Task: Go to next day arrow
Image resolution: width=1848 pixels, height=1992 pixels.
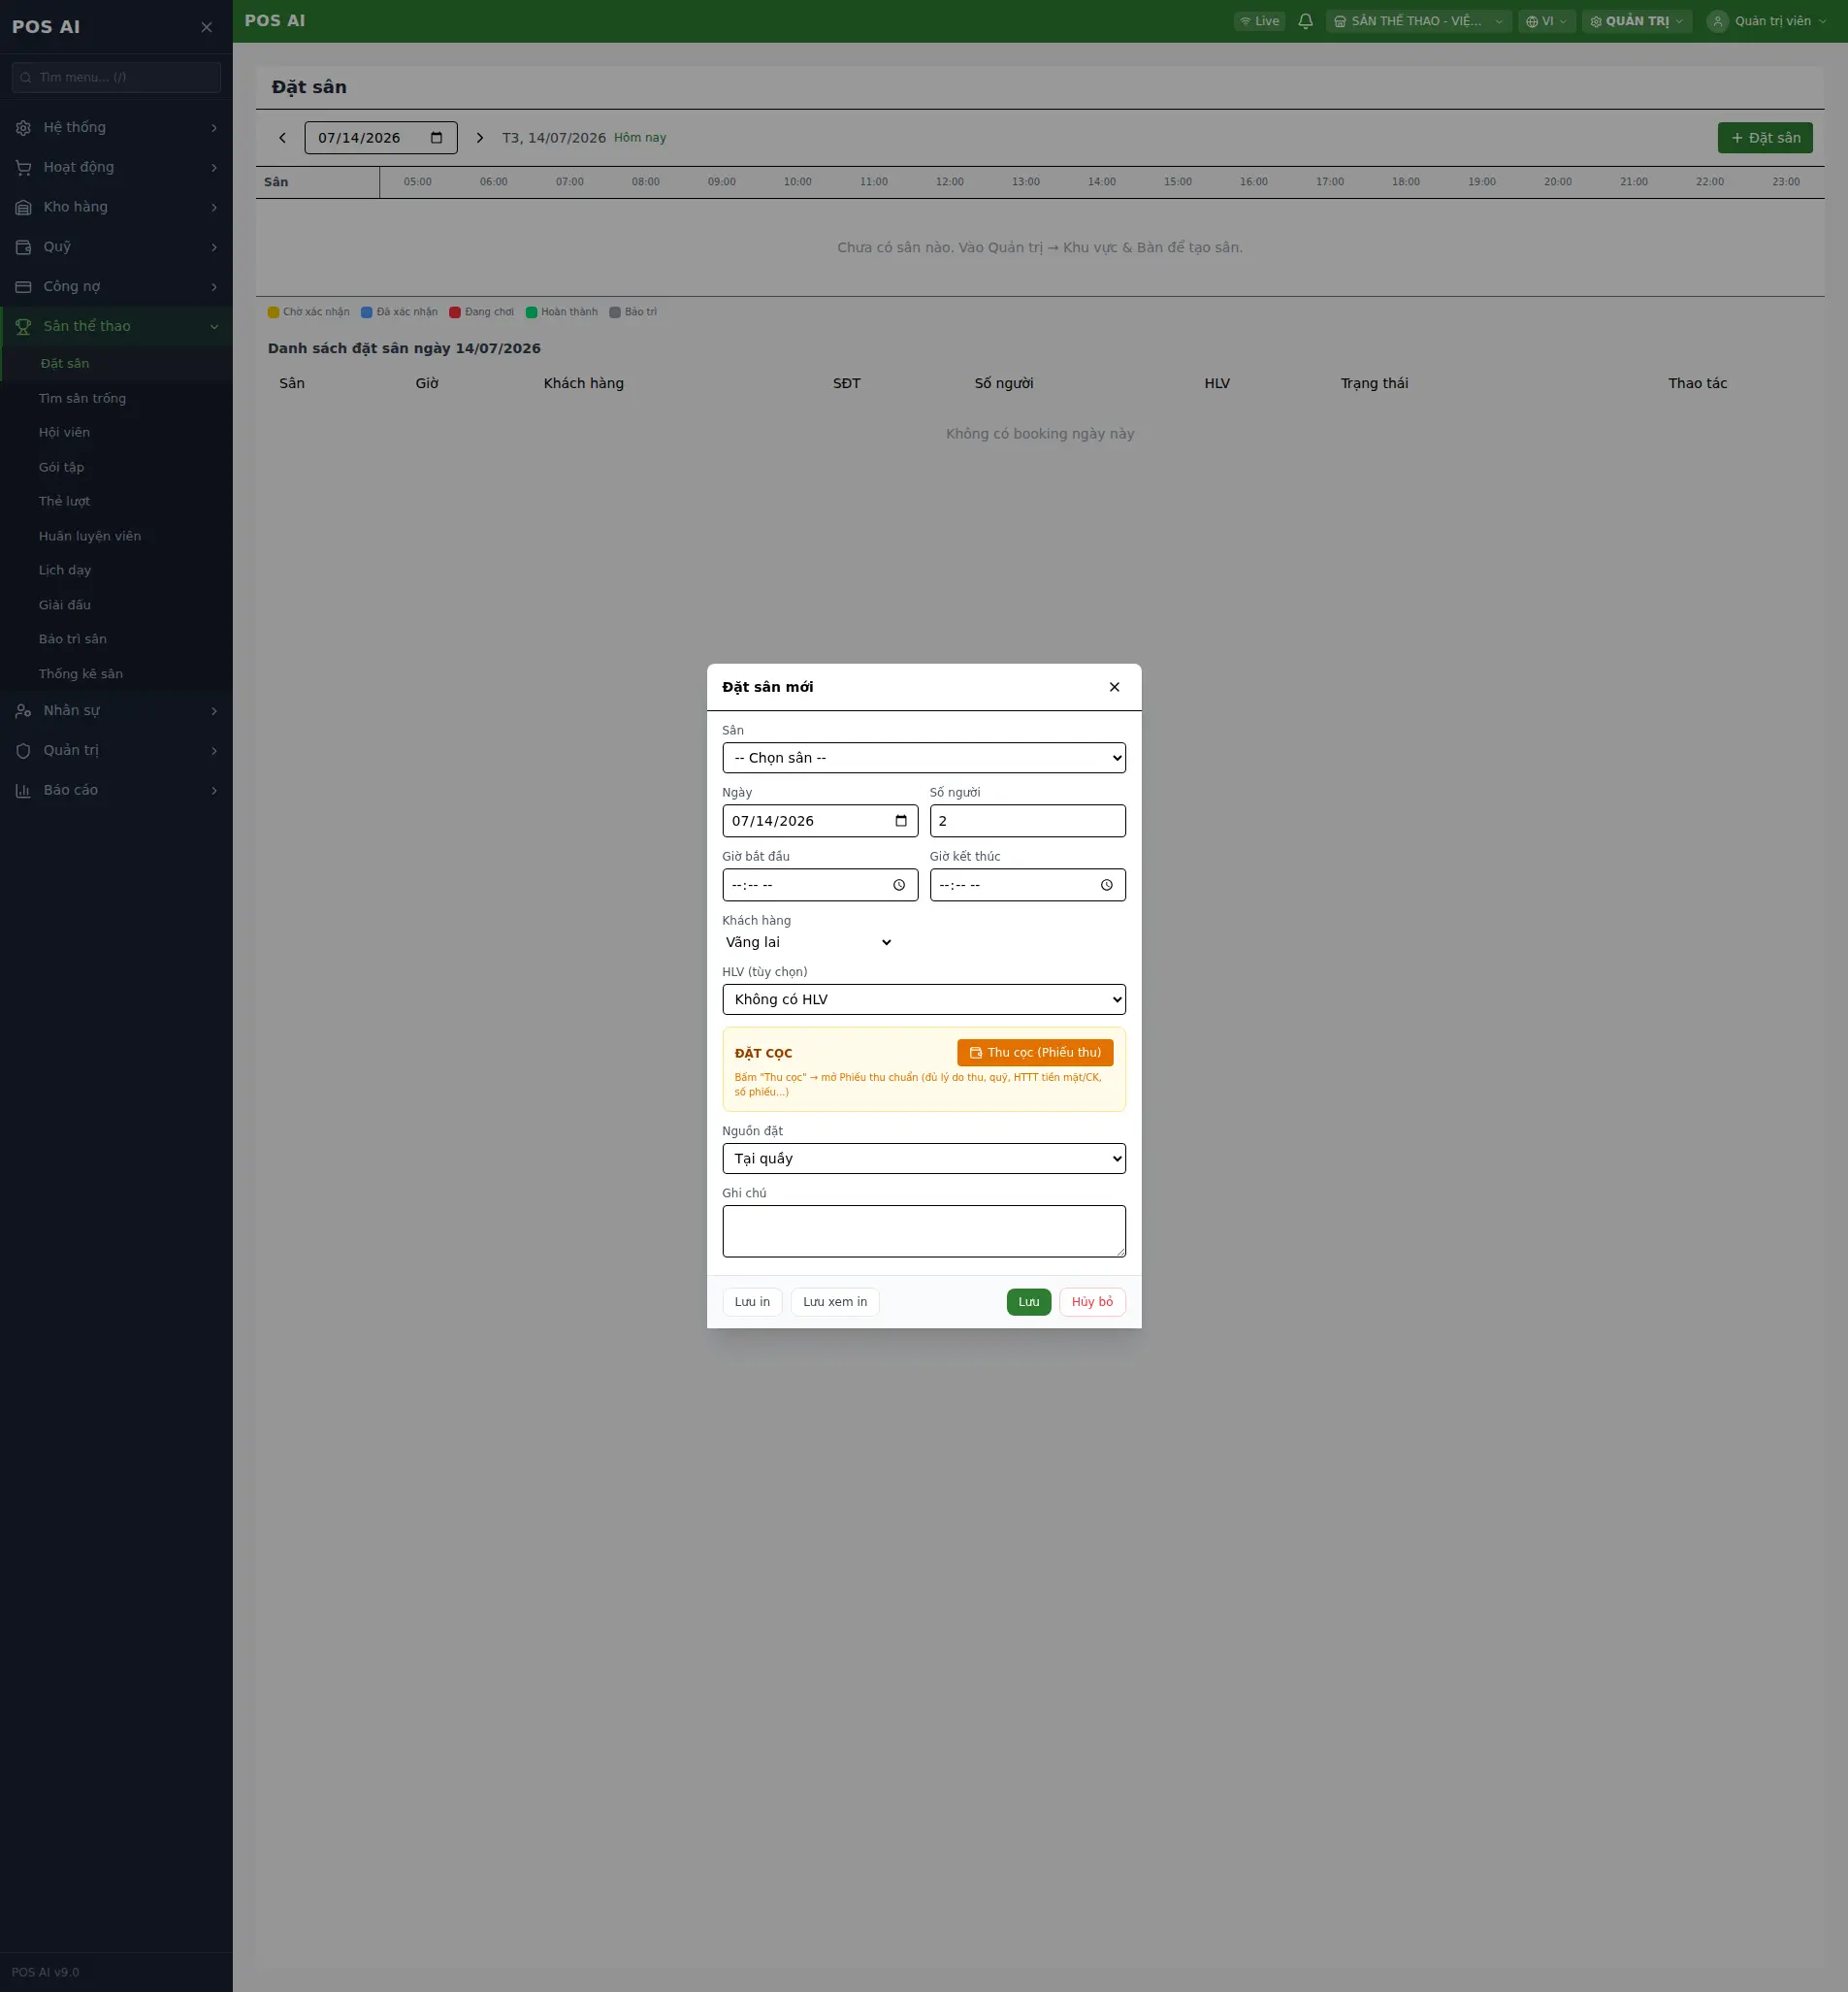Action: pos(480,138)
